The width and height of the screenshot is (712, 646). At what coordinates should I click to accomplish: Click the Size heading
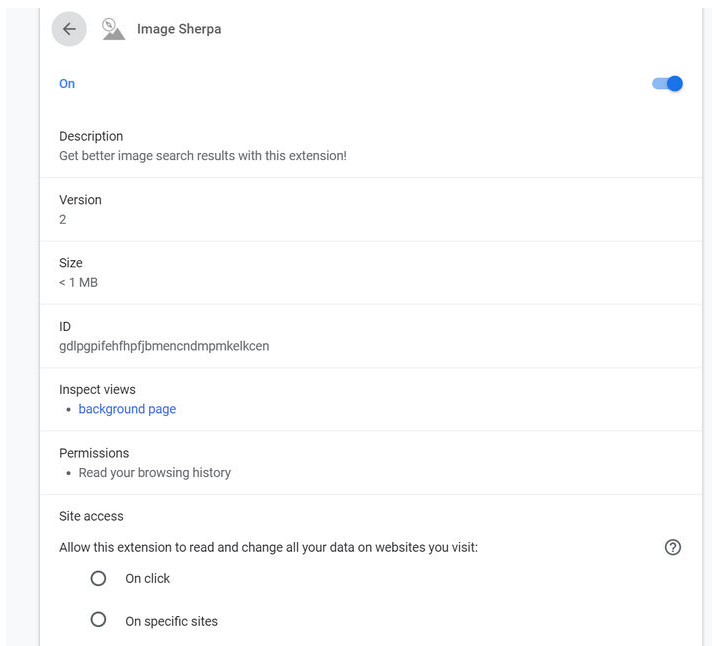(x=71, y=263)
